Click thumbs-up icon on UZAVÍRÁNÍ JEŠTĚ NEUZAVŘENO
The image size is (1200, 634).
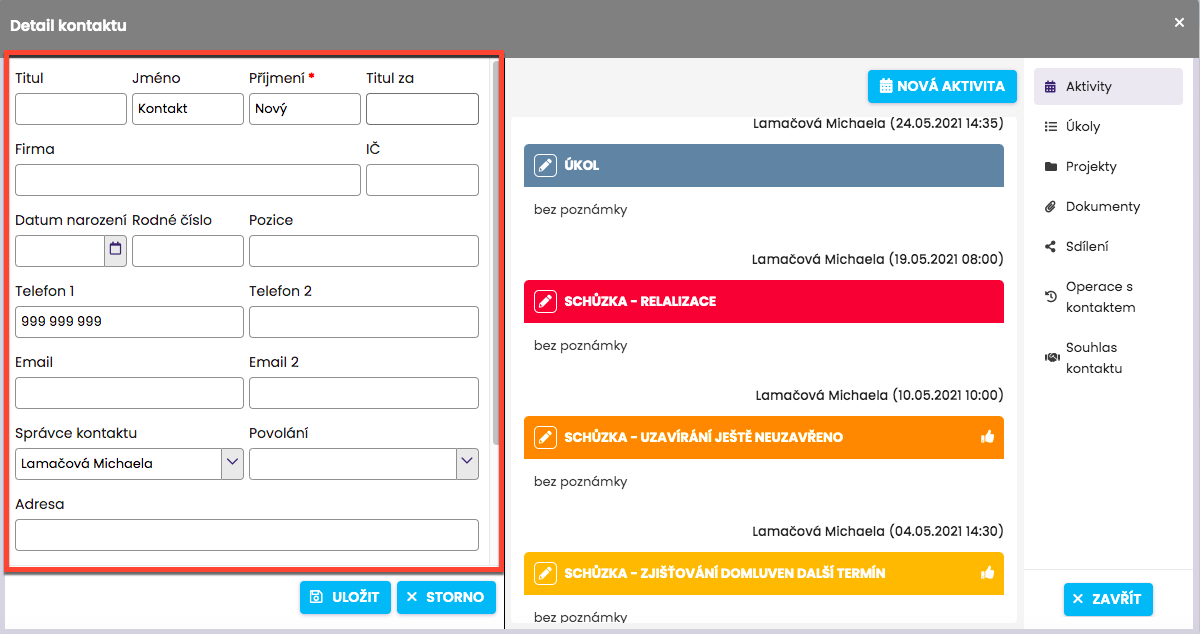[988, 437]
